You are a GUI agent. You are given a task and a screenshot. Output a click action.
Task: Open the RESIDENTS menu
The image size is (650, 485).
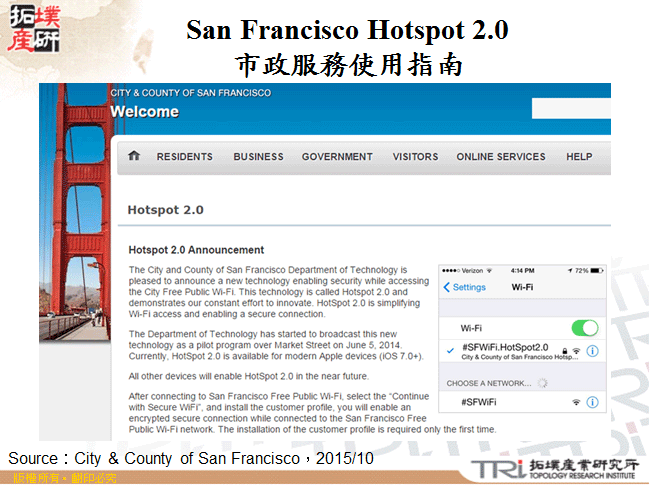[184, 157]
